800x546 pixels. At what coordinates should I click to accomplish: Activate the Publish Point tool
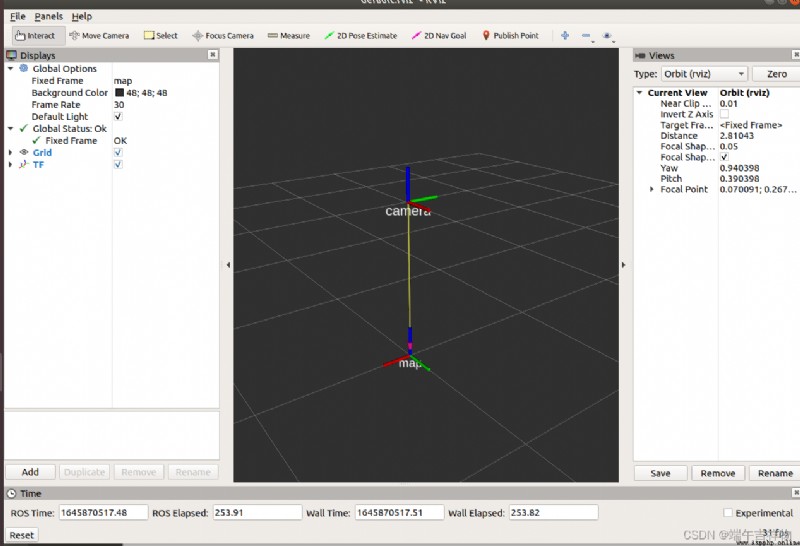pos(510,36)
